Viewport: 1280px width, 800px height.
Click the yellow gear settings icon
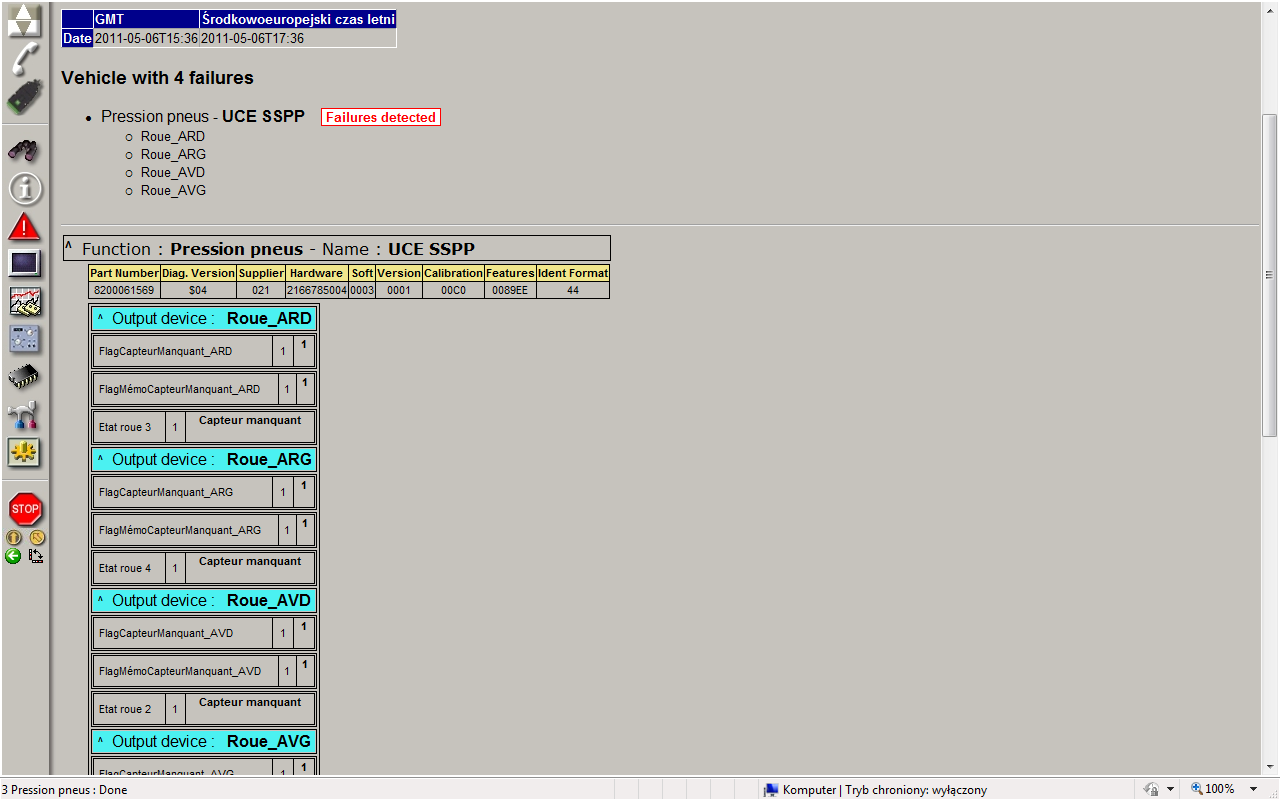[x=24, y=452]
